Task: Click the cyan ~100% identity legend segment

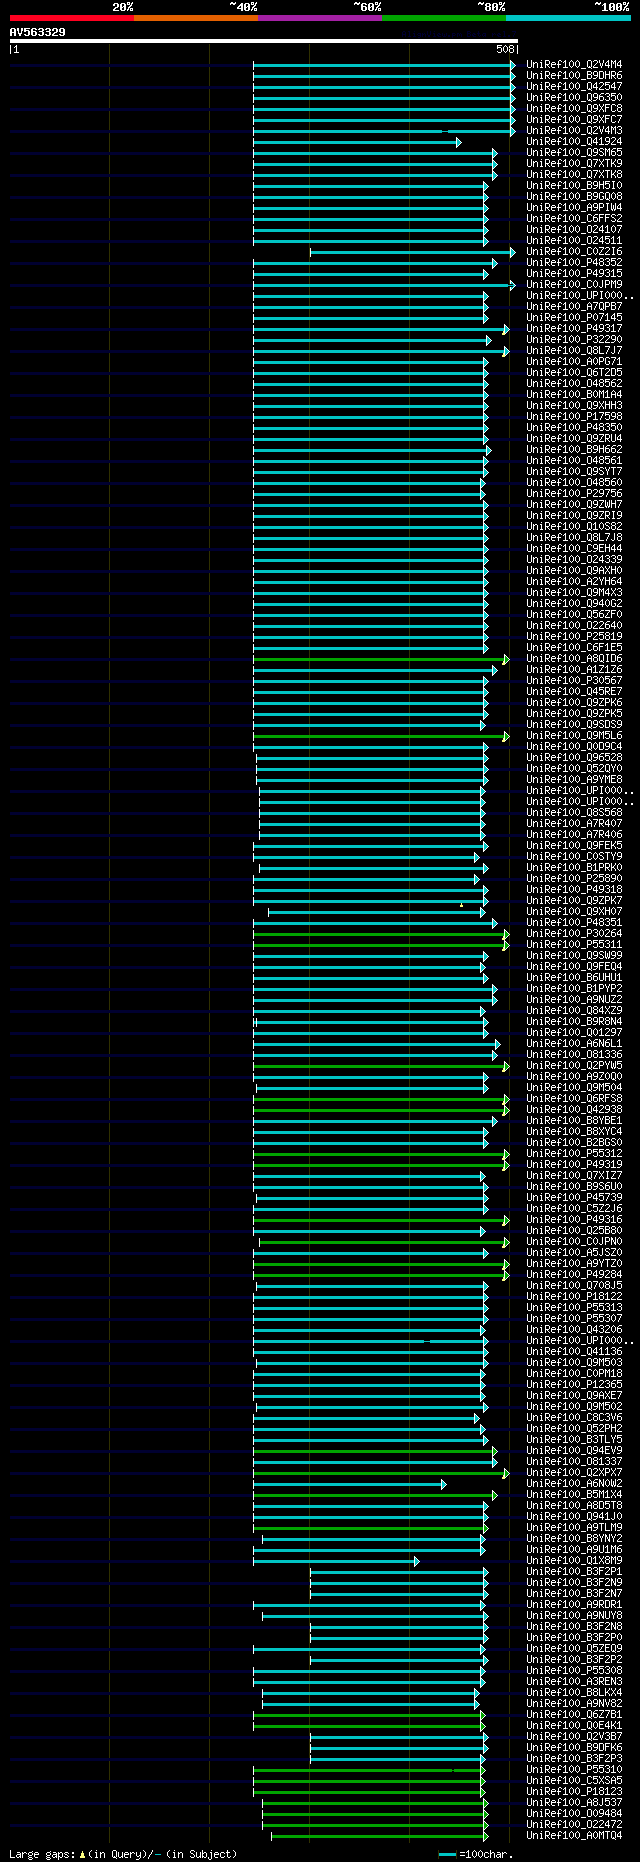Action: tap(568, 18)
